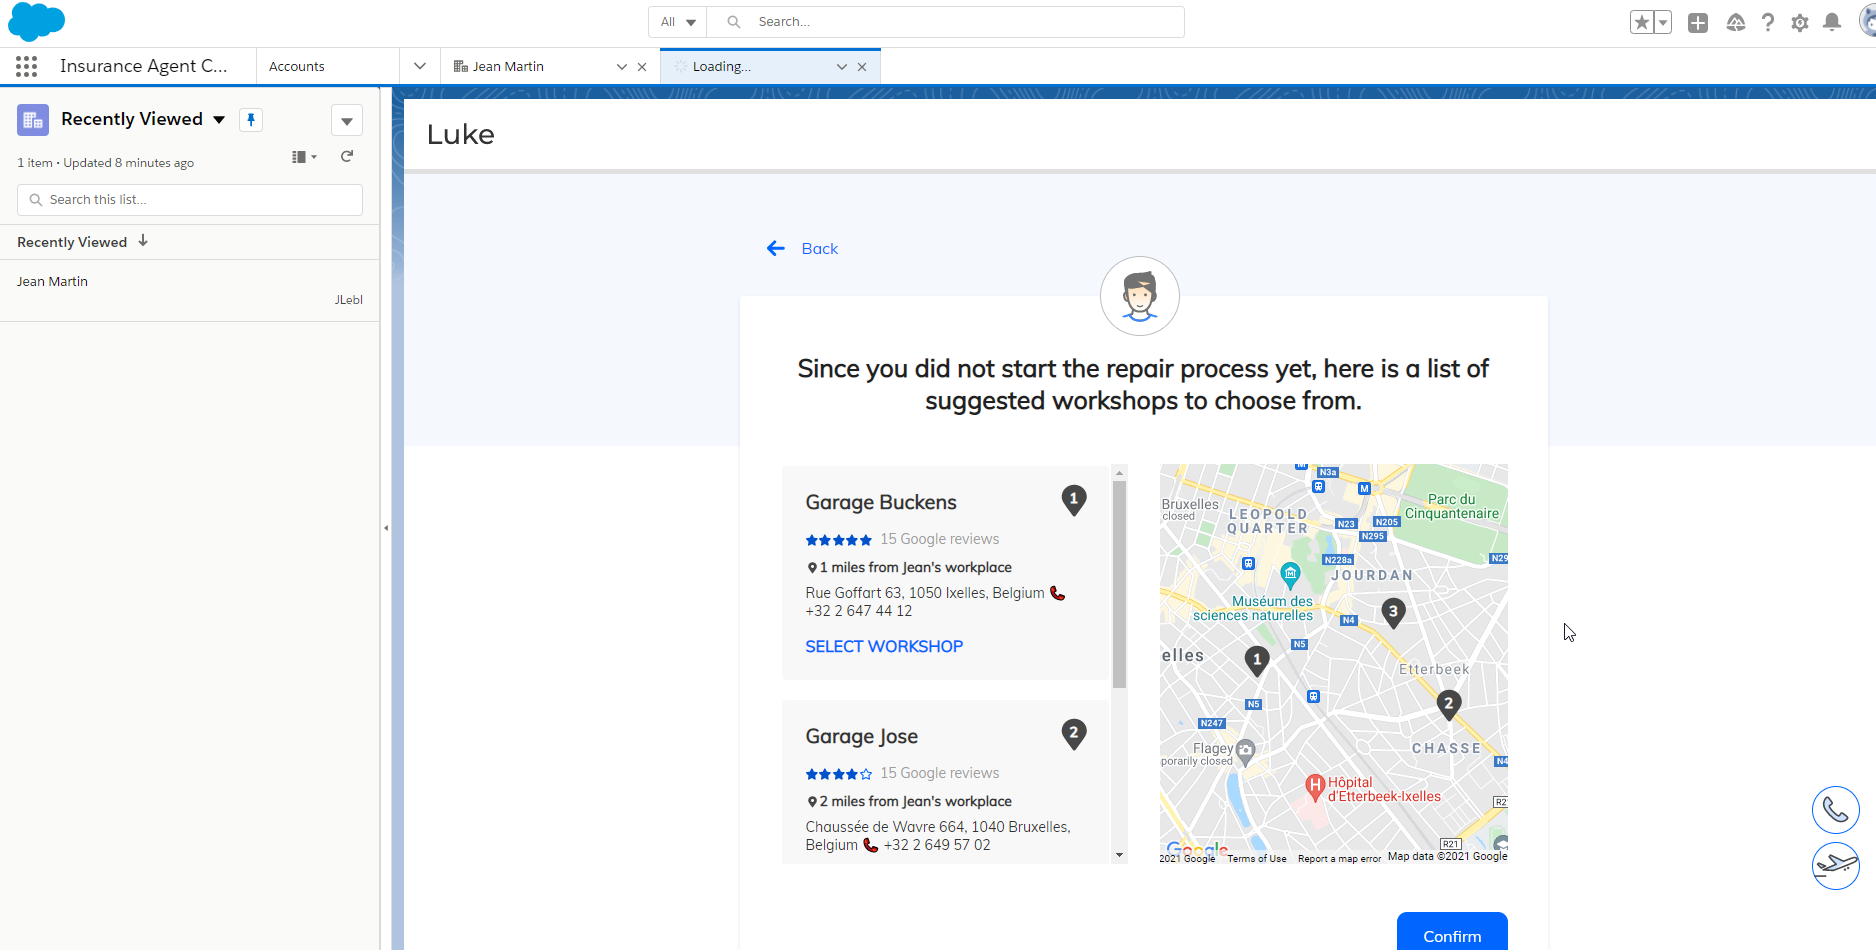Open the App Launcher grid icon
The height and width of the screenshot is (950, 1876).
(x=27, y=66)
